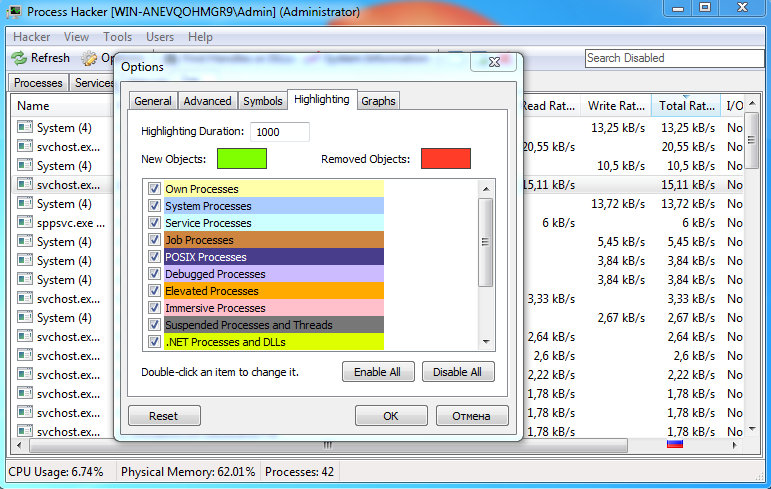Viewport: 771px width, 489px height.
Task: Click process list scroll-left arrow
Action: (x=19, y=445)
